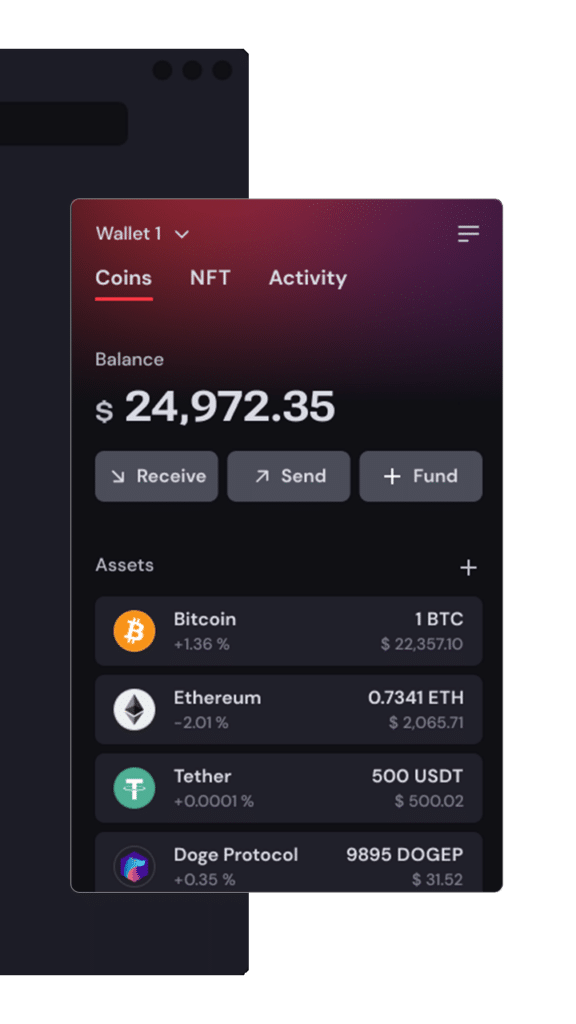Screen dimensions: 576x1024
Task: Click the Fund button
Action: (421, 476)
